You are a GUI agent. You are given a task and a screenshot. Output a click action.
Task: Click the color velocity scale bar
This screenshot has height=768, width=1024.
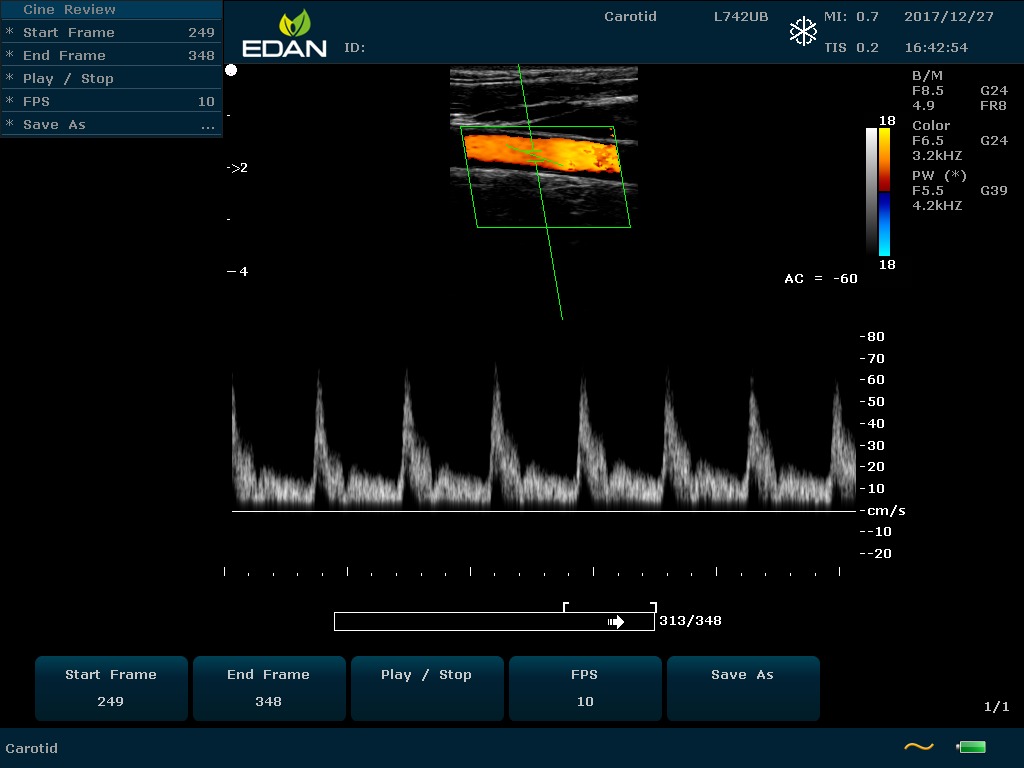click(x=884, y=192)
